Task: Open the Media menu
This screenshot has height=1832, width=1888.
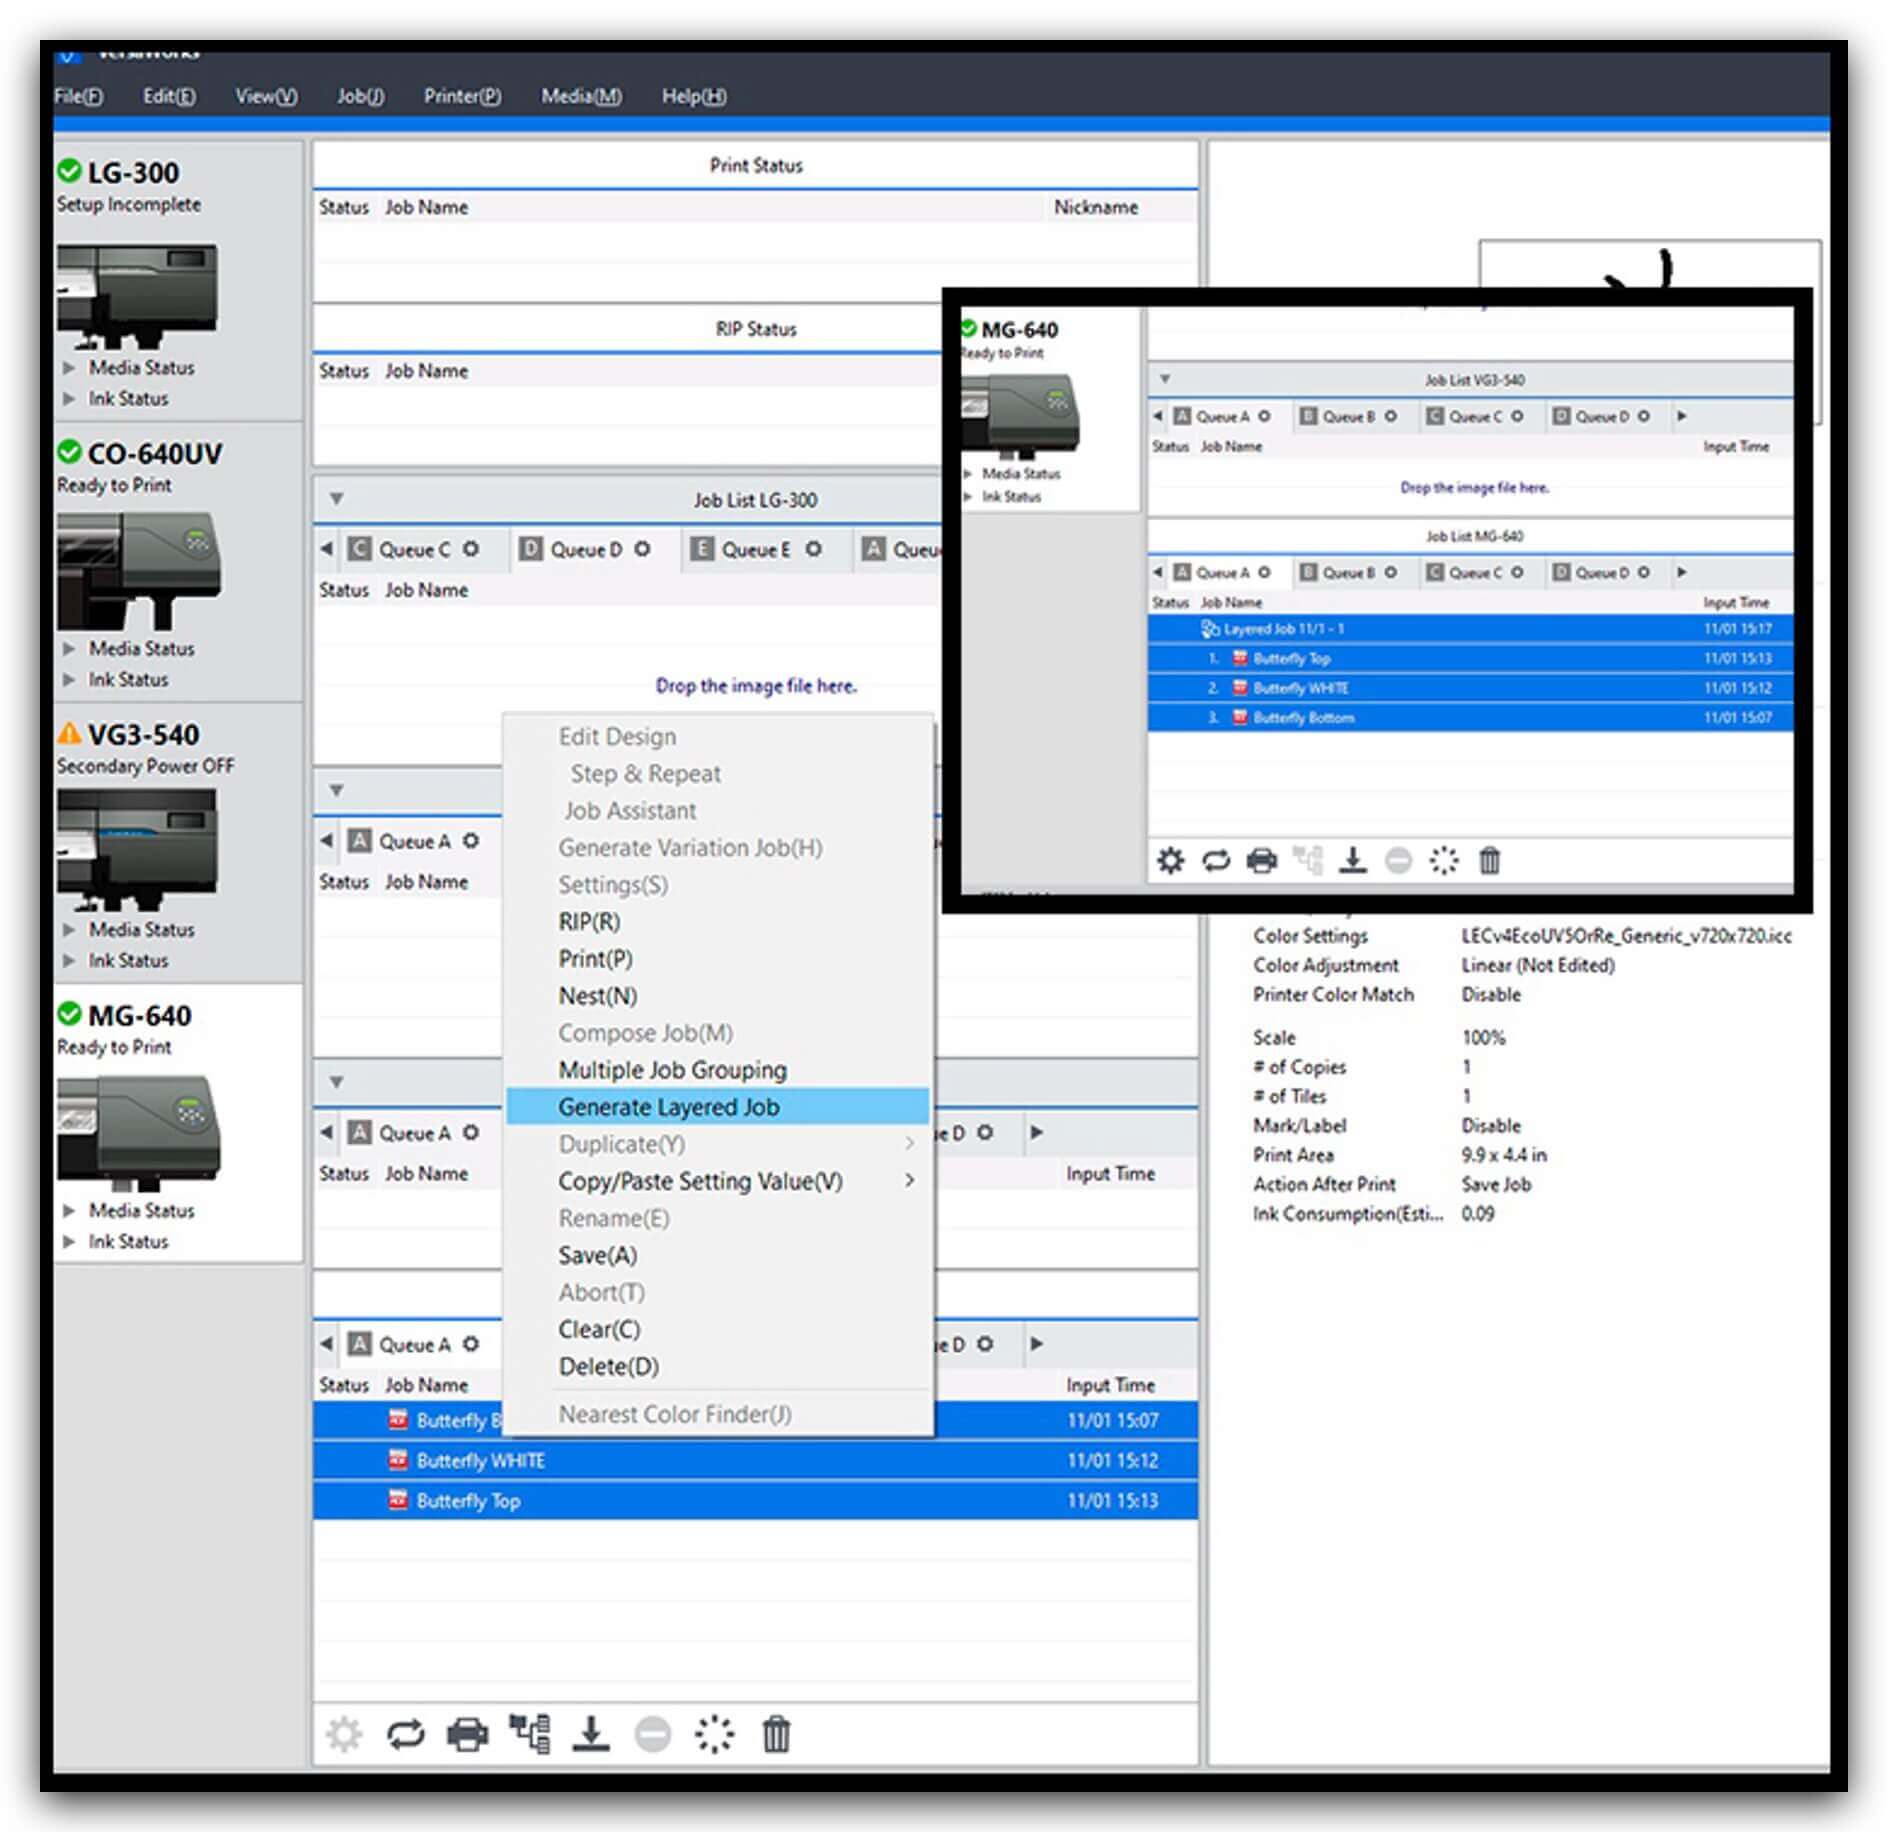Action: click(581, 96)
